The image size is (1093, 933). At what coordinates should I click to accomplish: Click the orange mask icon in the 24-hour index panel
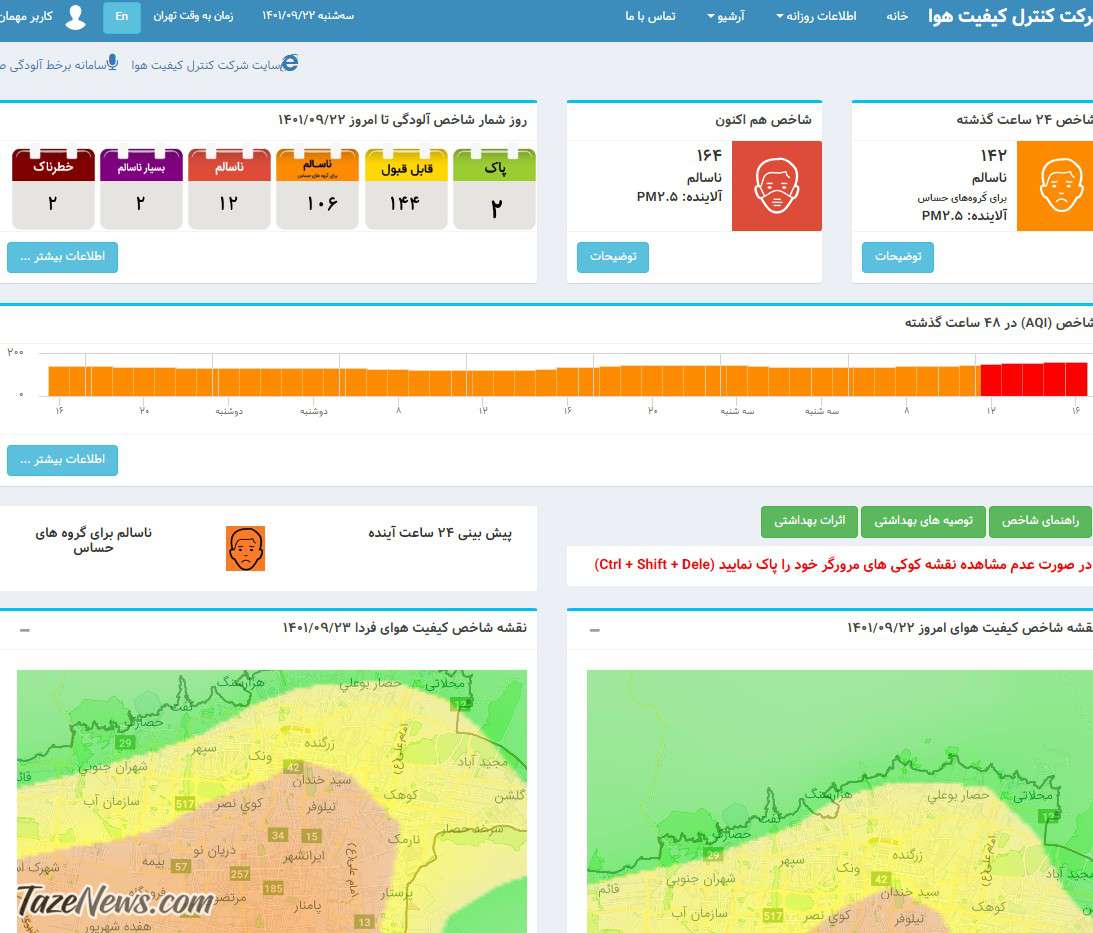click(x=1062, y=185)
